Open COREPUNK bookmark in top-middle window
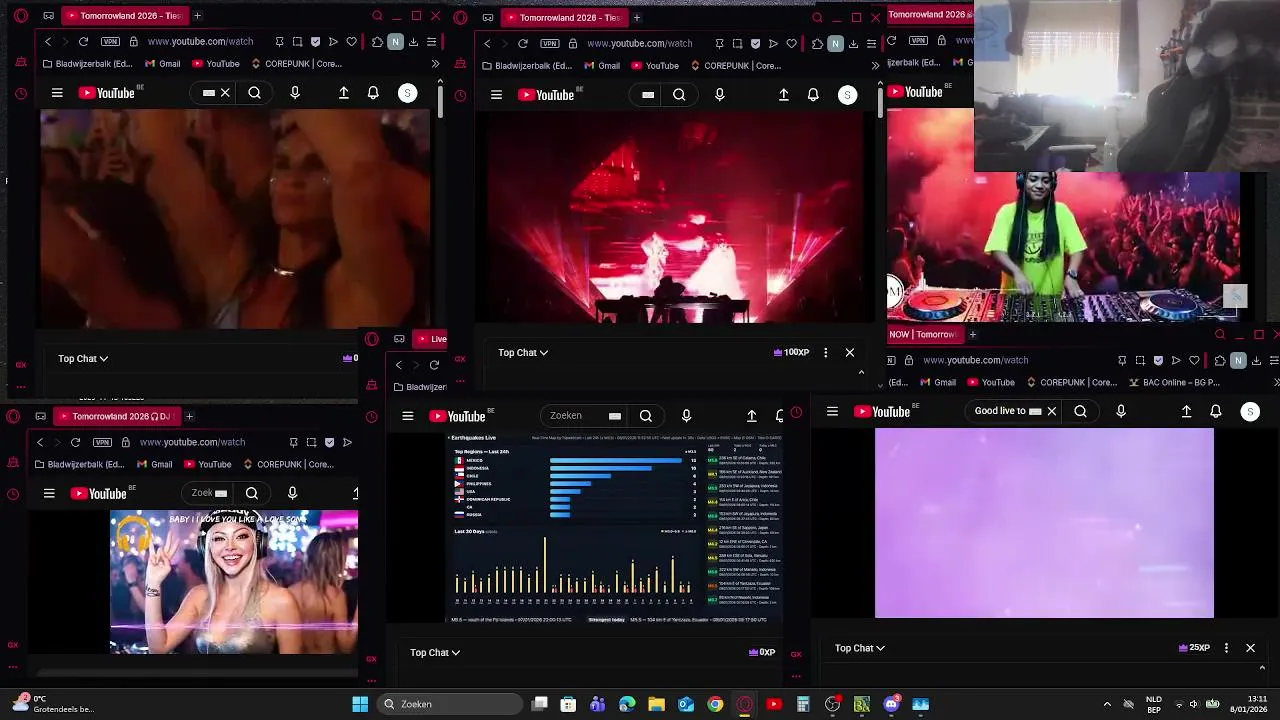The height and width of the screenshot is (720, 1280). point(735,66)
